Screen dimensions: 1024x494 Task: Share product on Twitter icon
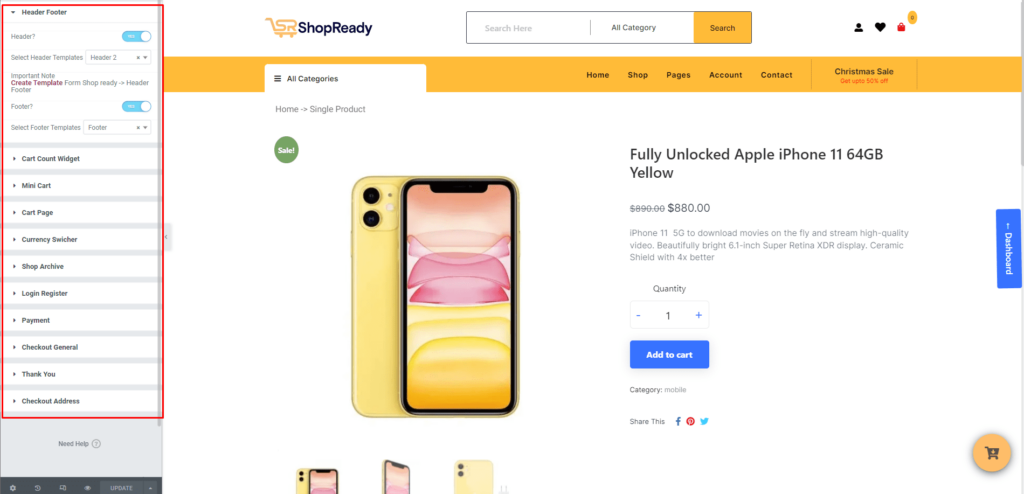click(704, 421)
